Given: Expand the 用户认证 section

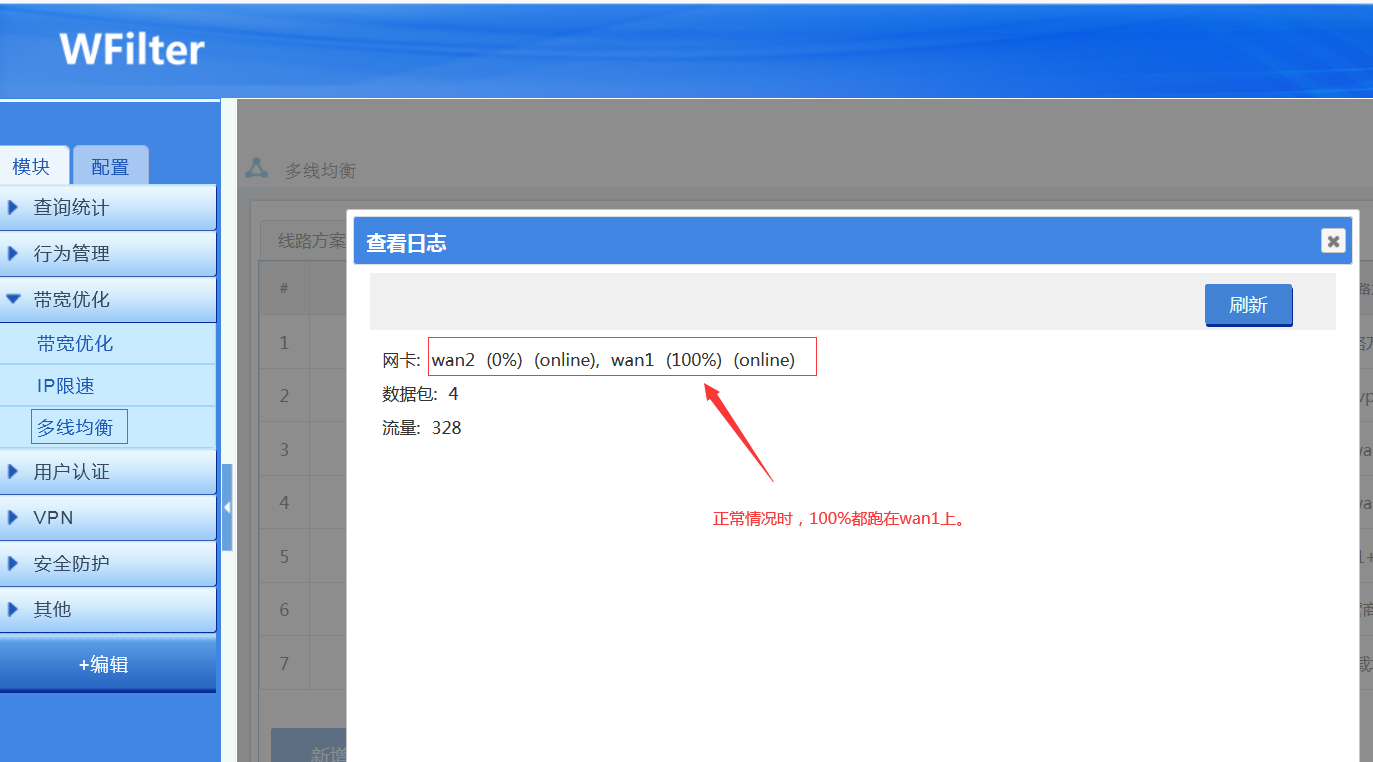Looking at the screenshot, I should [108, 472].
